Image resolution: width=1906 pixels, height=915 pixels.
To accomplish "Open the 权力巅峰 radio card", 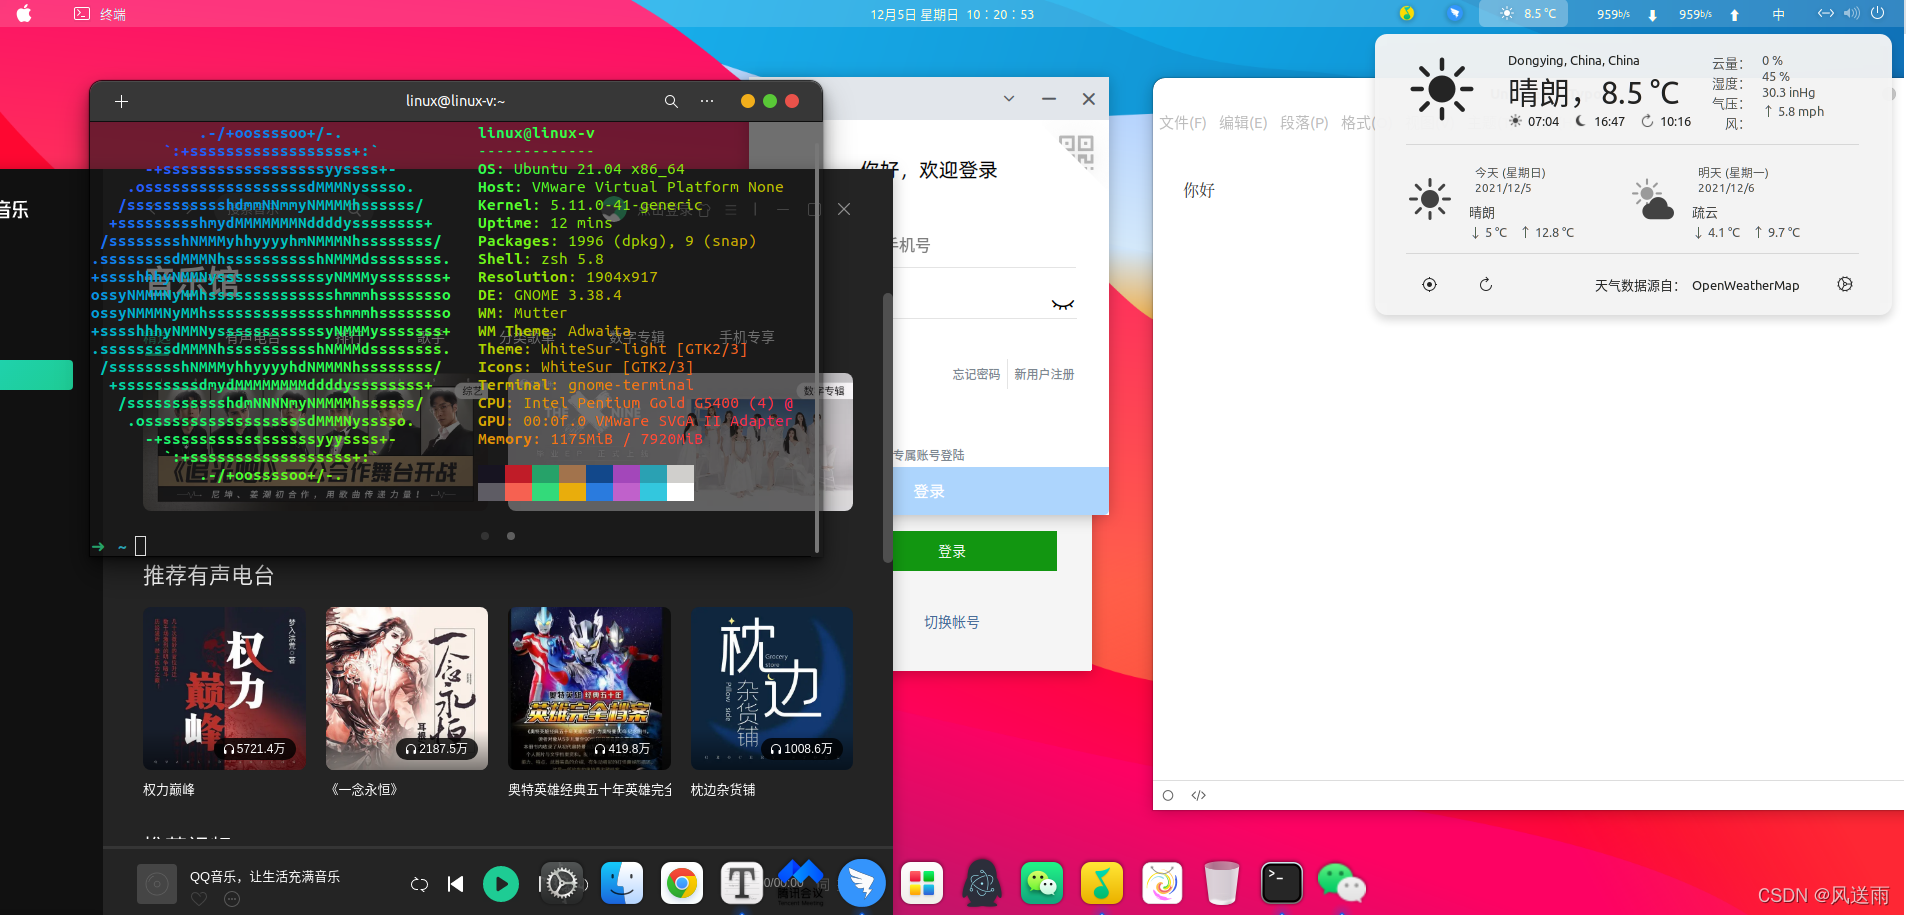I will pos(224,688).
